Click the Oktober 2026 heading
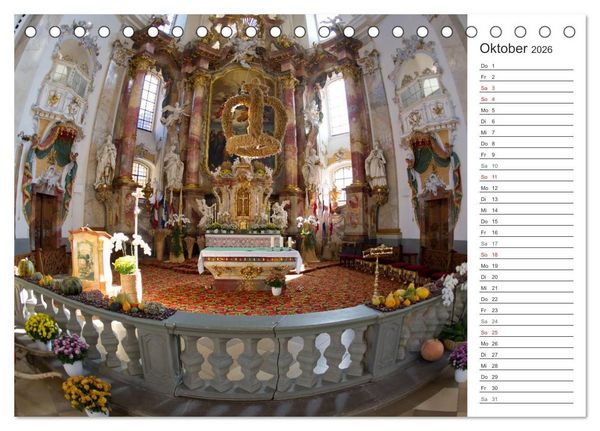The image size is (600, 431). coord(516,49)
